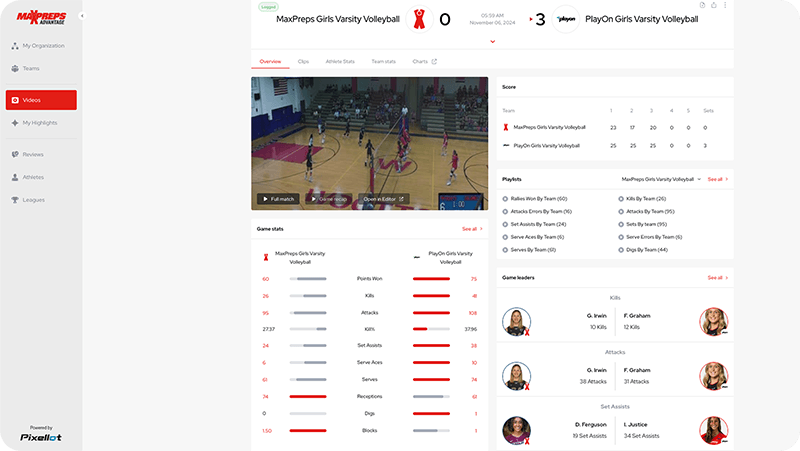Click PlayOn logo icon in Score table
Screen dimensions: 800x451
[x=506, y=145]
